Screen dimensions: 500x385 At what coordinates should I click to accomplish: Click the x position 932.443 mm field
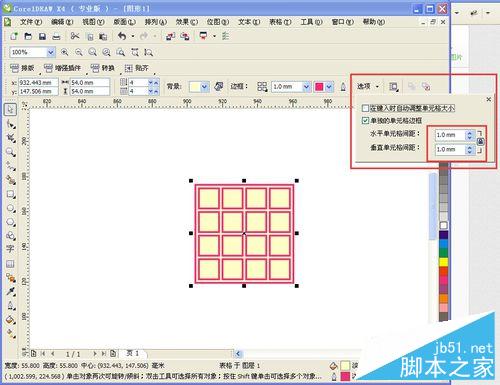(38, 82)
